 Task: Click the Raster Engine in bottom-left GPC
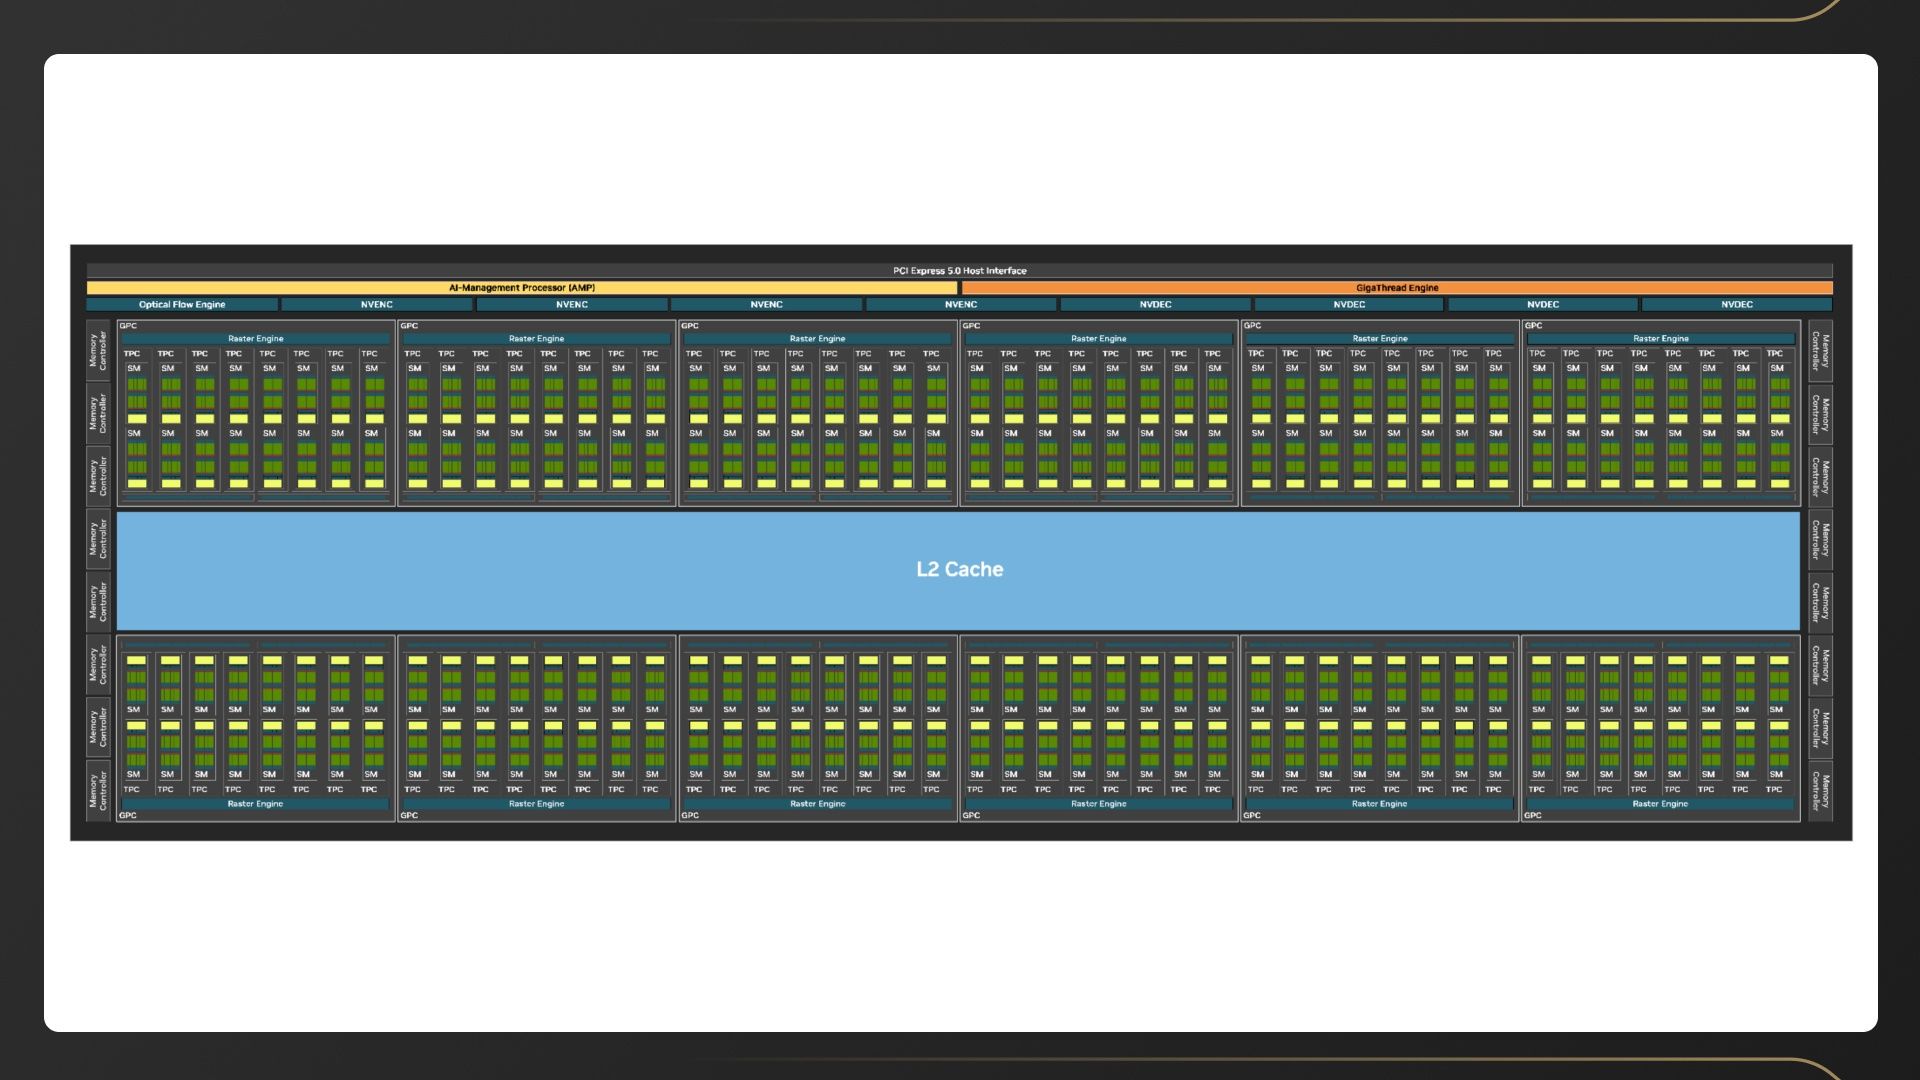[x=256, y=804]
